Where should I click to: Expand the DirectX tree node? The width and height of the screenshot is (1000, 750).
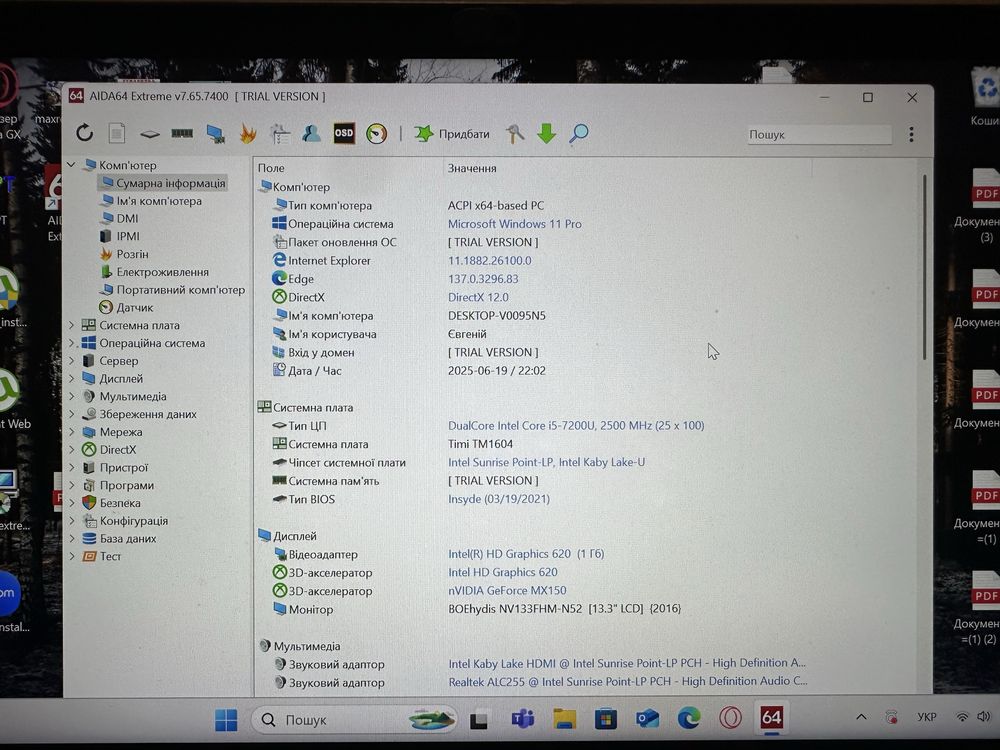point(71,450)
